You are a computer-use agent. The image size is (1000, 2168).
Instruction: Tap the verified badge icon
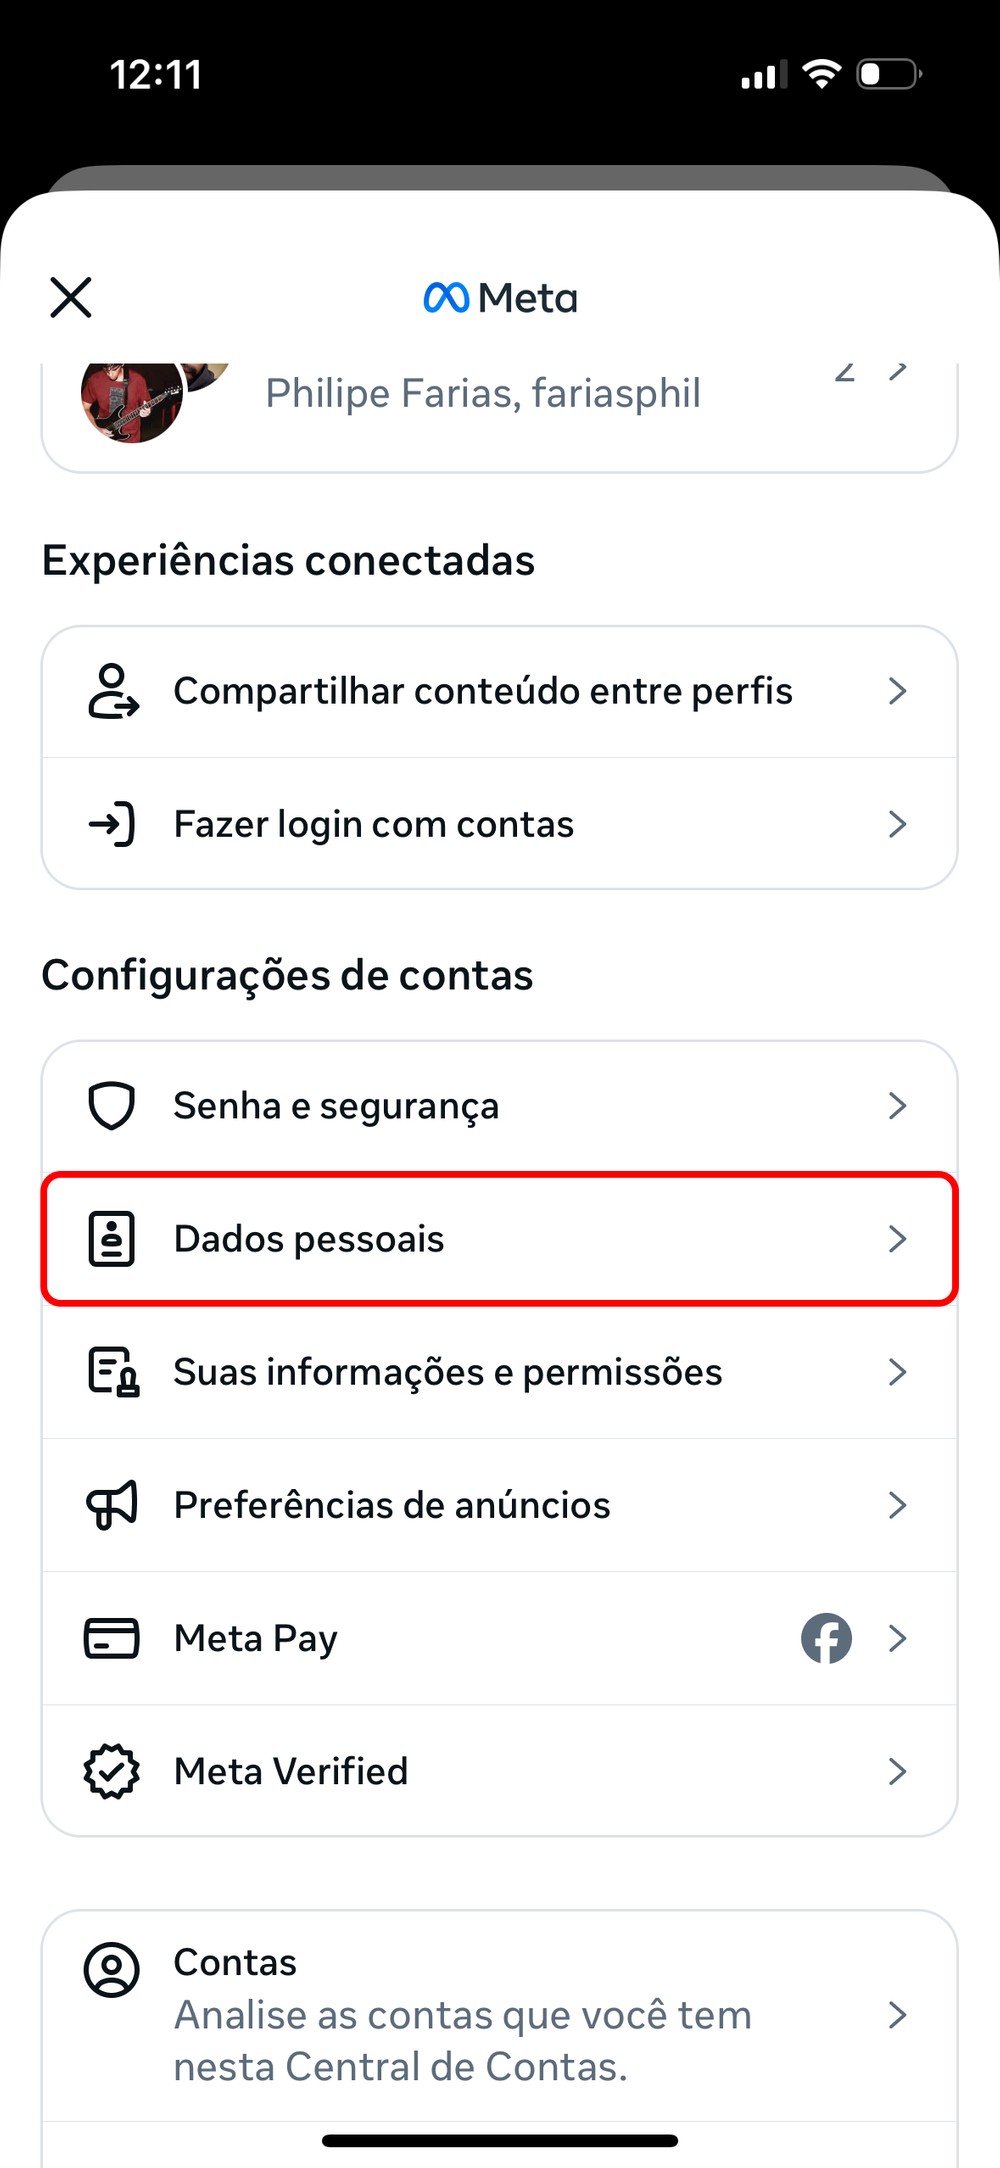point(112,1771)
